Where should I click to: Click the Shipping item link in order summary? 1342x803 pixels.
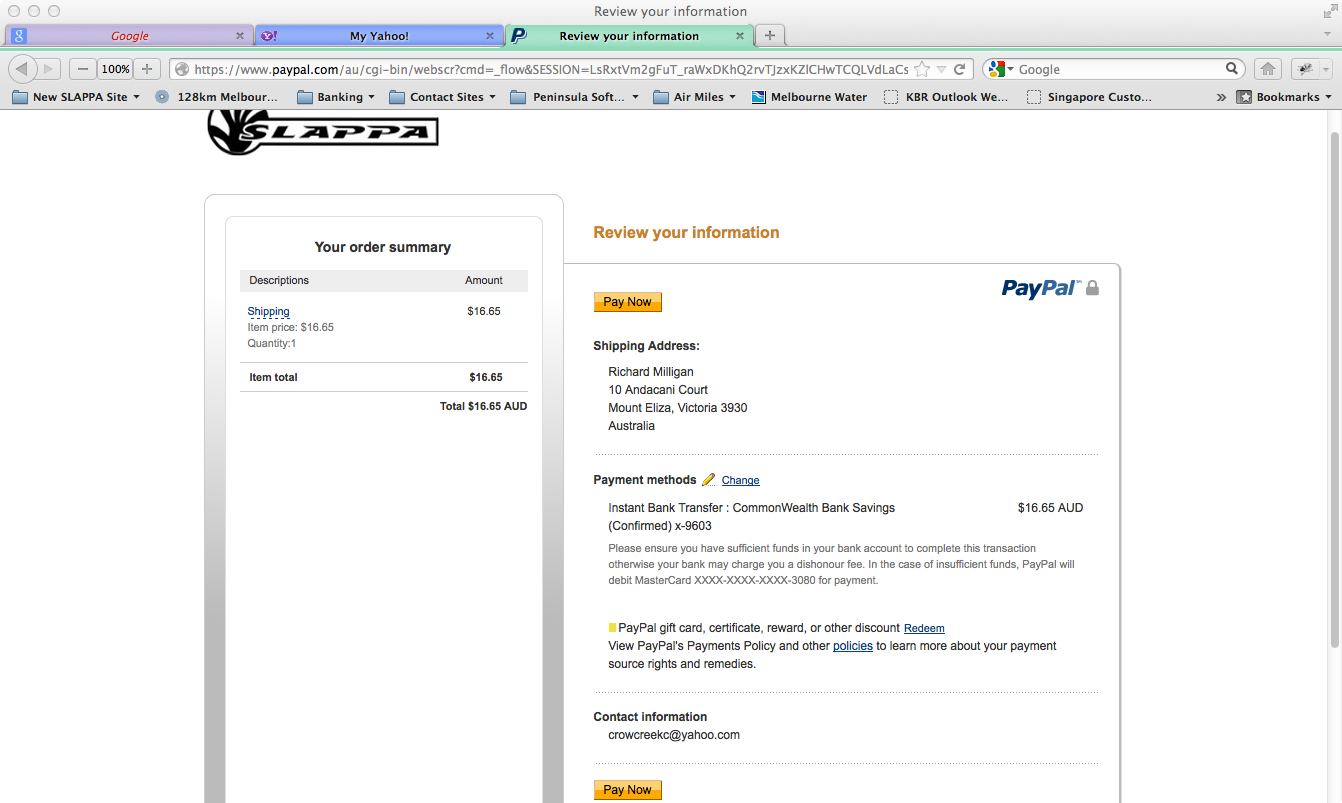point(268,311)
